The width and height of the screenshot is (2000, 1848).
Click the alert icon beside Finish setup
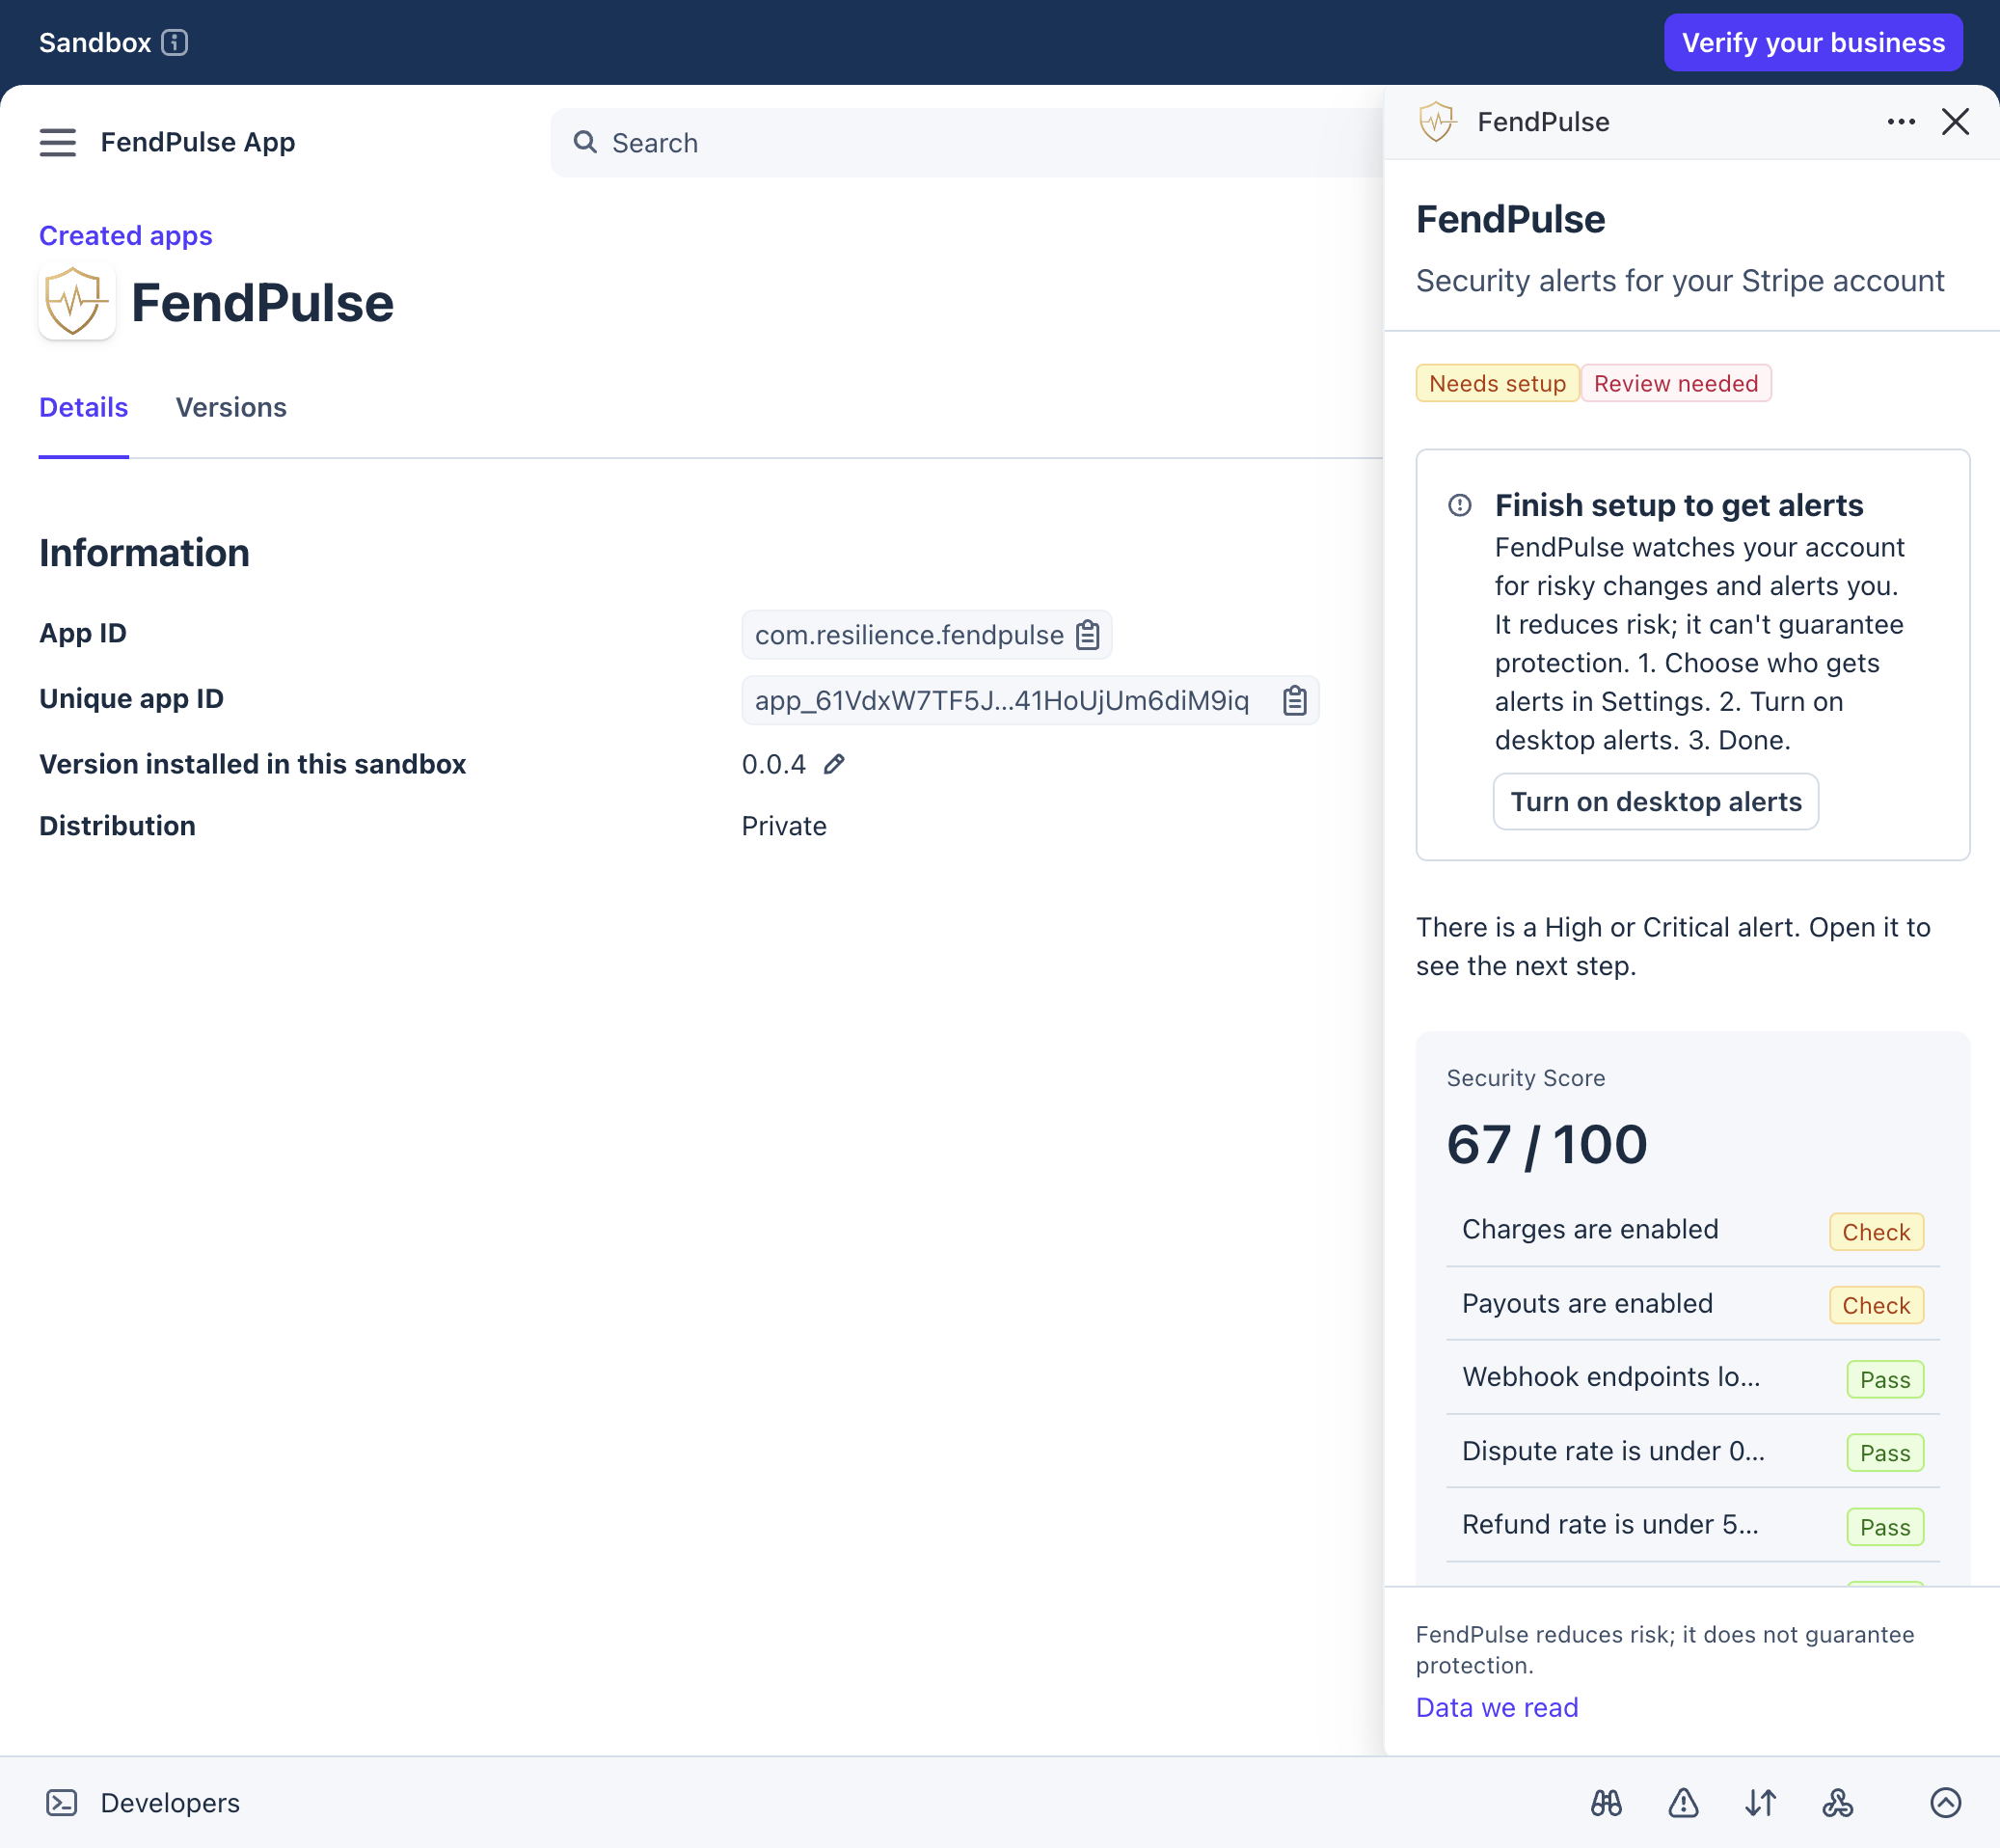click(1459, 505)
